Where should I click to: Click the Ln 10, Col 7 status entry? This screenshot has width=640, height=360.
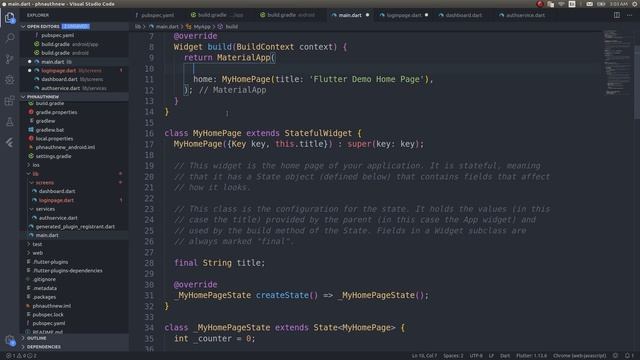tap(424, 356)
